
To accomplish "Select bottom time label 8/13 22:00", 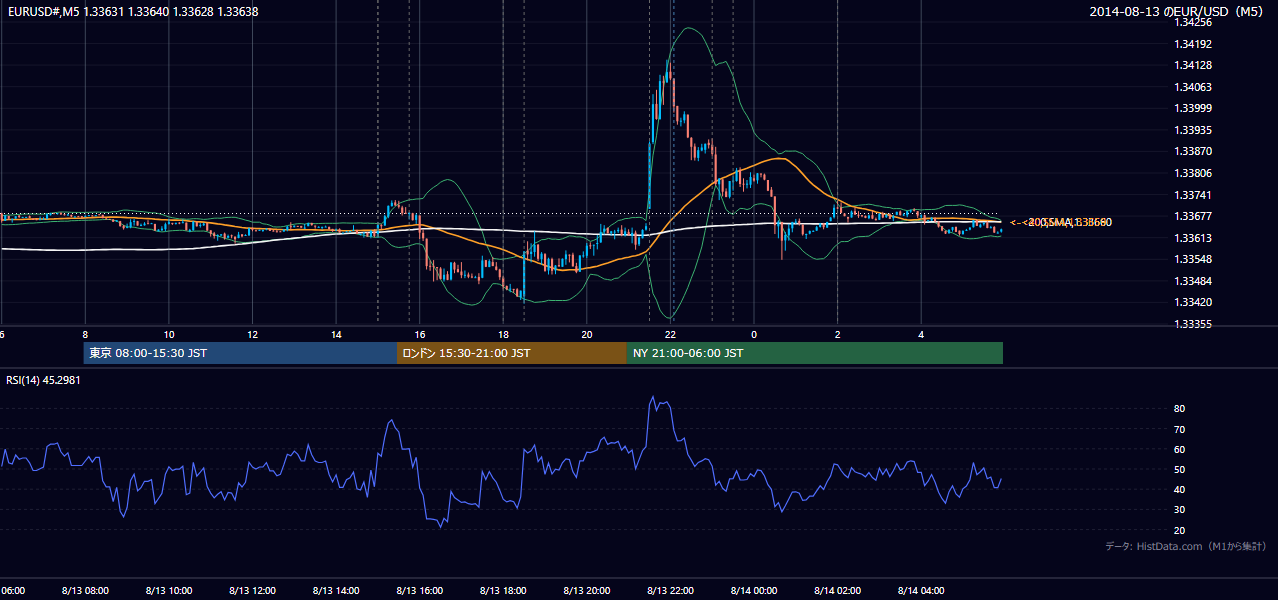I will (671, 590).
